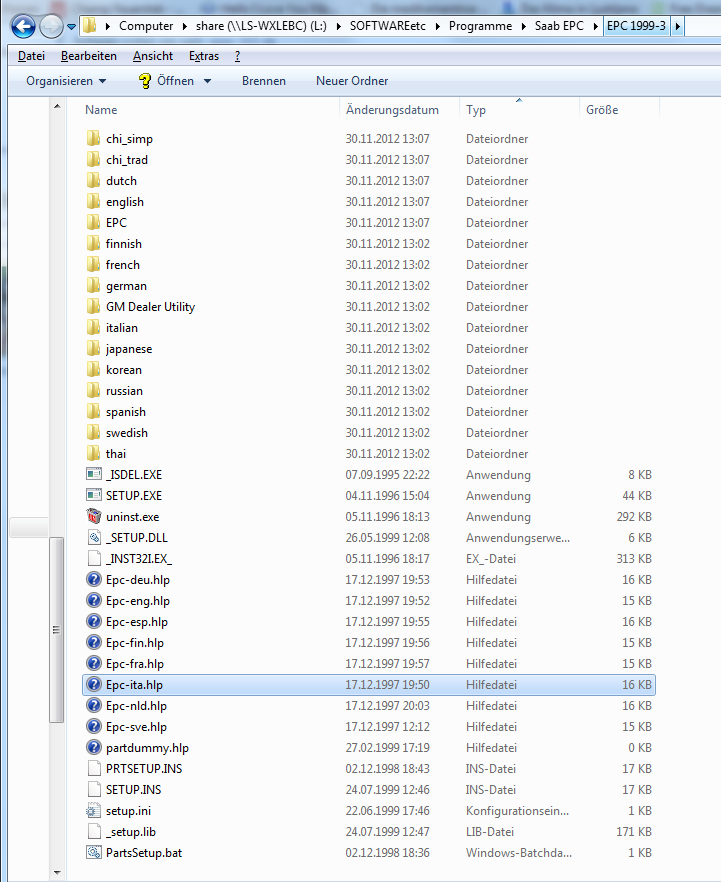Click the english folder icon

(x=93, y=201)
